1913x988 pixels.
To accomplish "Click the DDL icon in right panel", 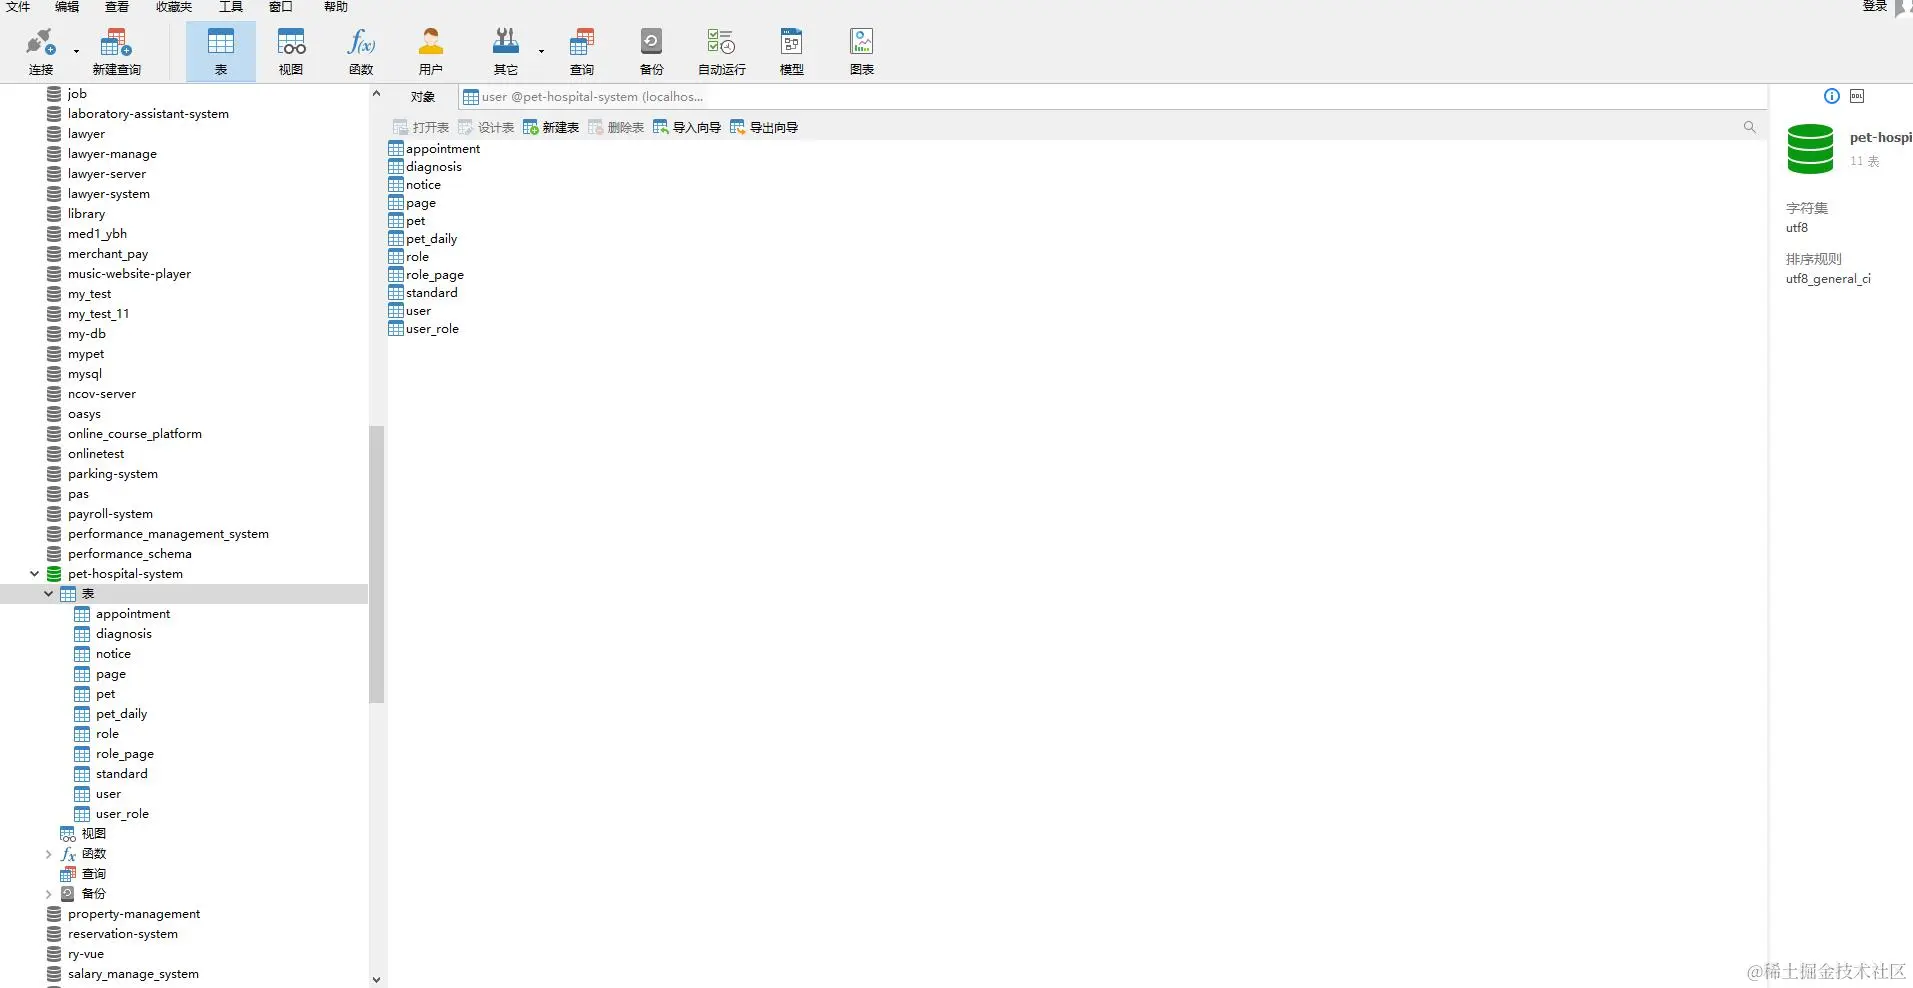I will (x=1857, y=96).
